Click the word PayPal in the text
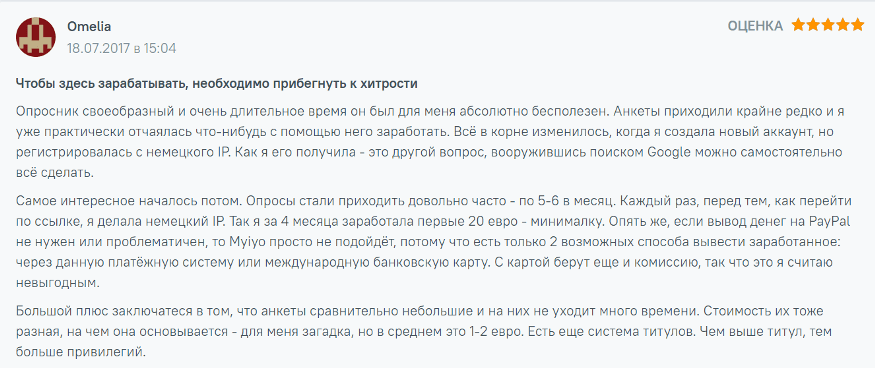This screenshot has width=875, height=368. pos(829,221)
